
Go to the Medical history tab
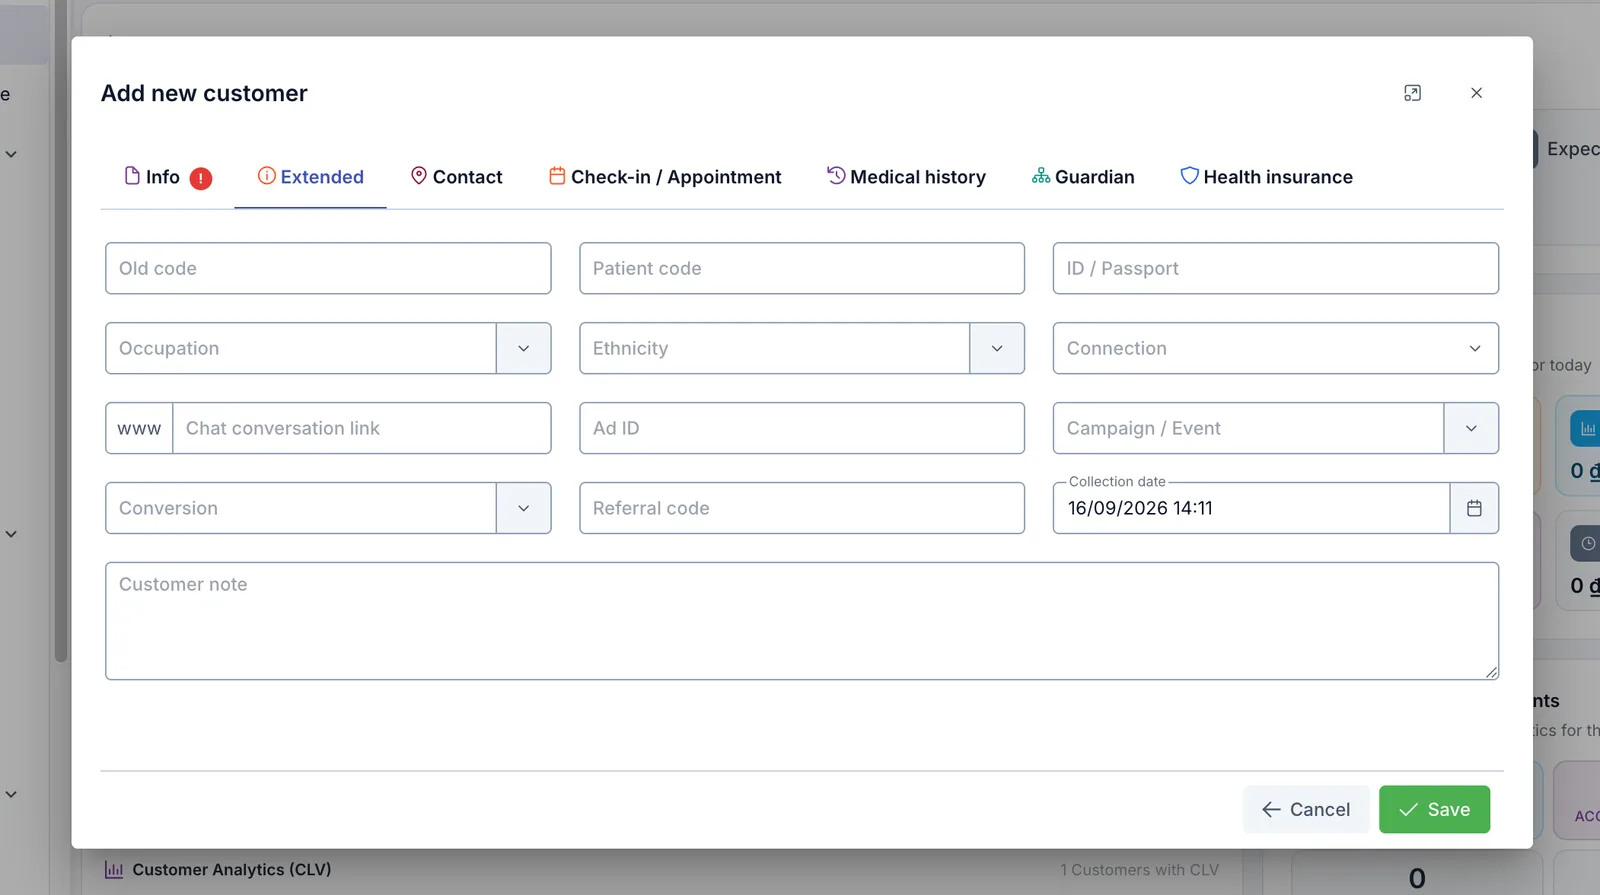(x=906, y=177)
